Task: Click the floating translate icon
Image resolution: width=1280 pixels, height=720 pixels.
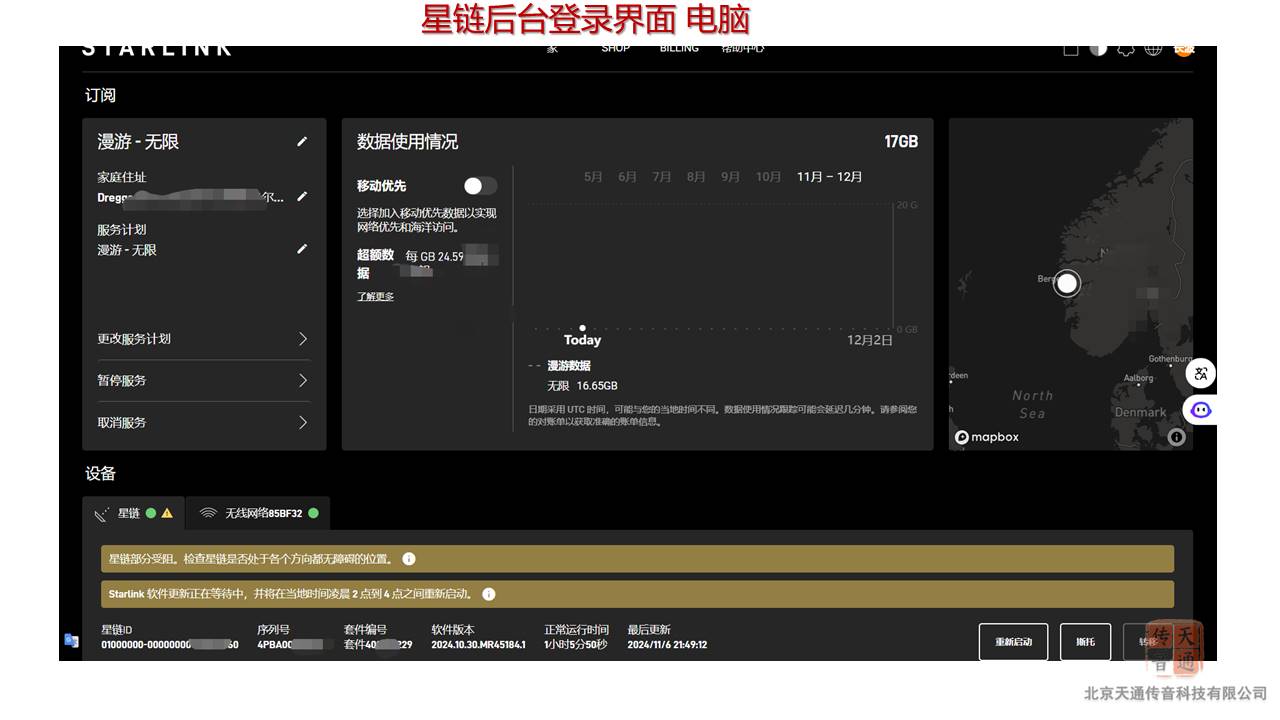Action: (x=1201, y=374)
